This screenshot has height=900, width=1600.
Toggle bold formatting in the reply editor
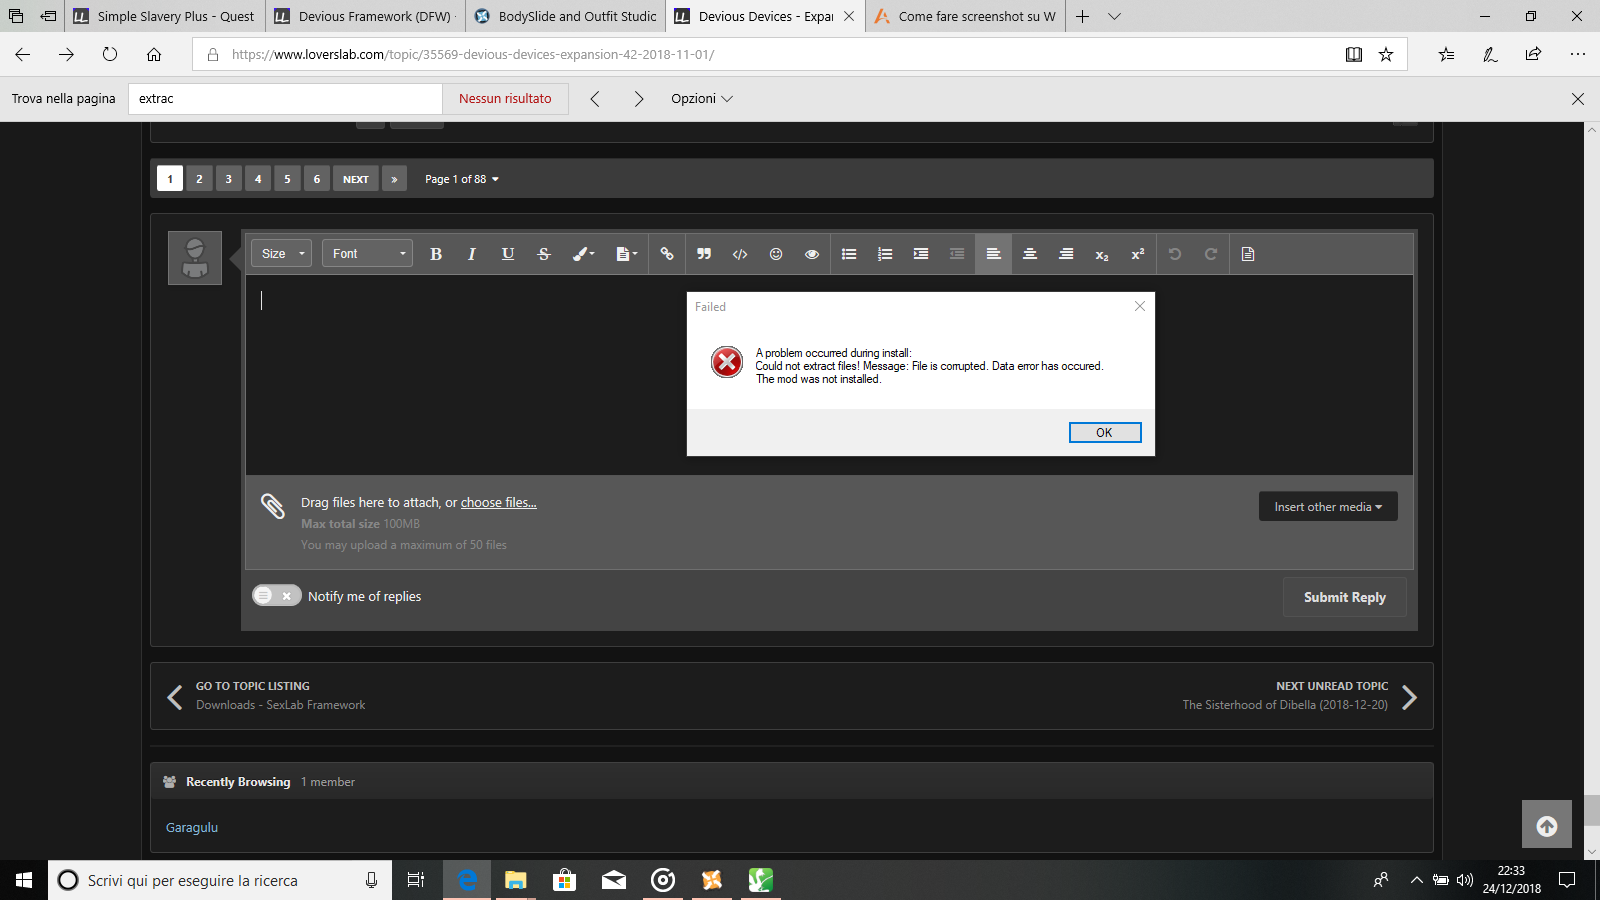click(436, 254)
